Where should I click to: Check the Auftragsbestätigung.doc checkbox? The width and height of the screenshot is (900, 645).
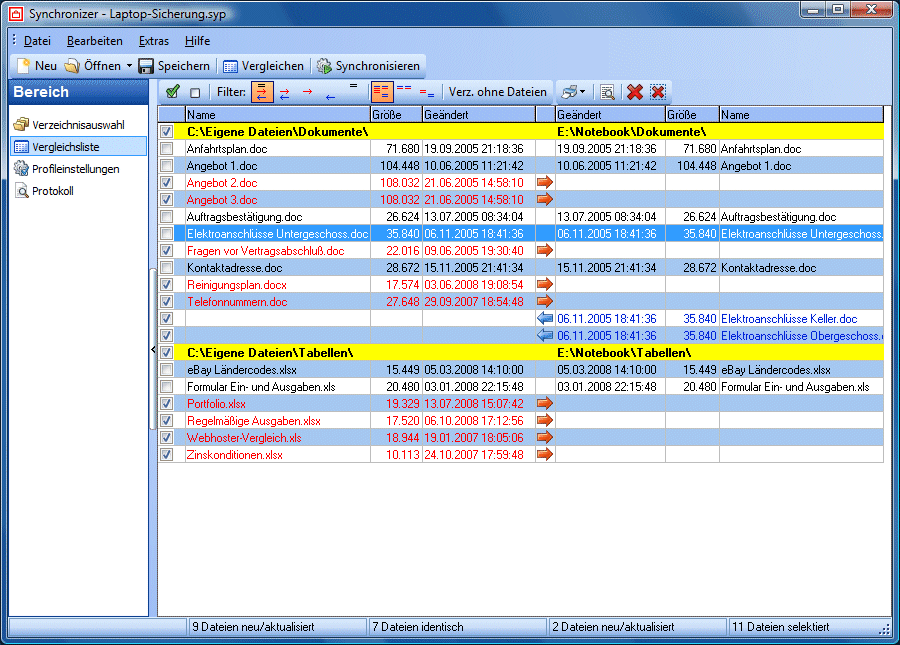[x=166, y=217]
